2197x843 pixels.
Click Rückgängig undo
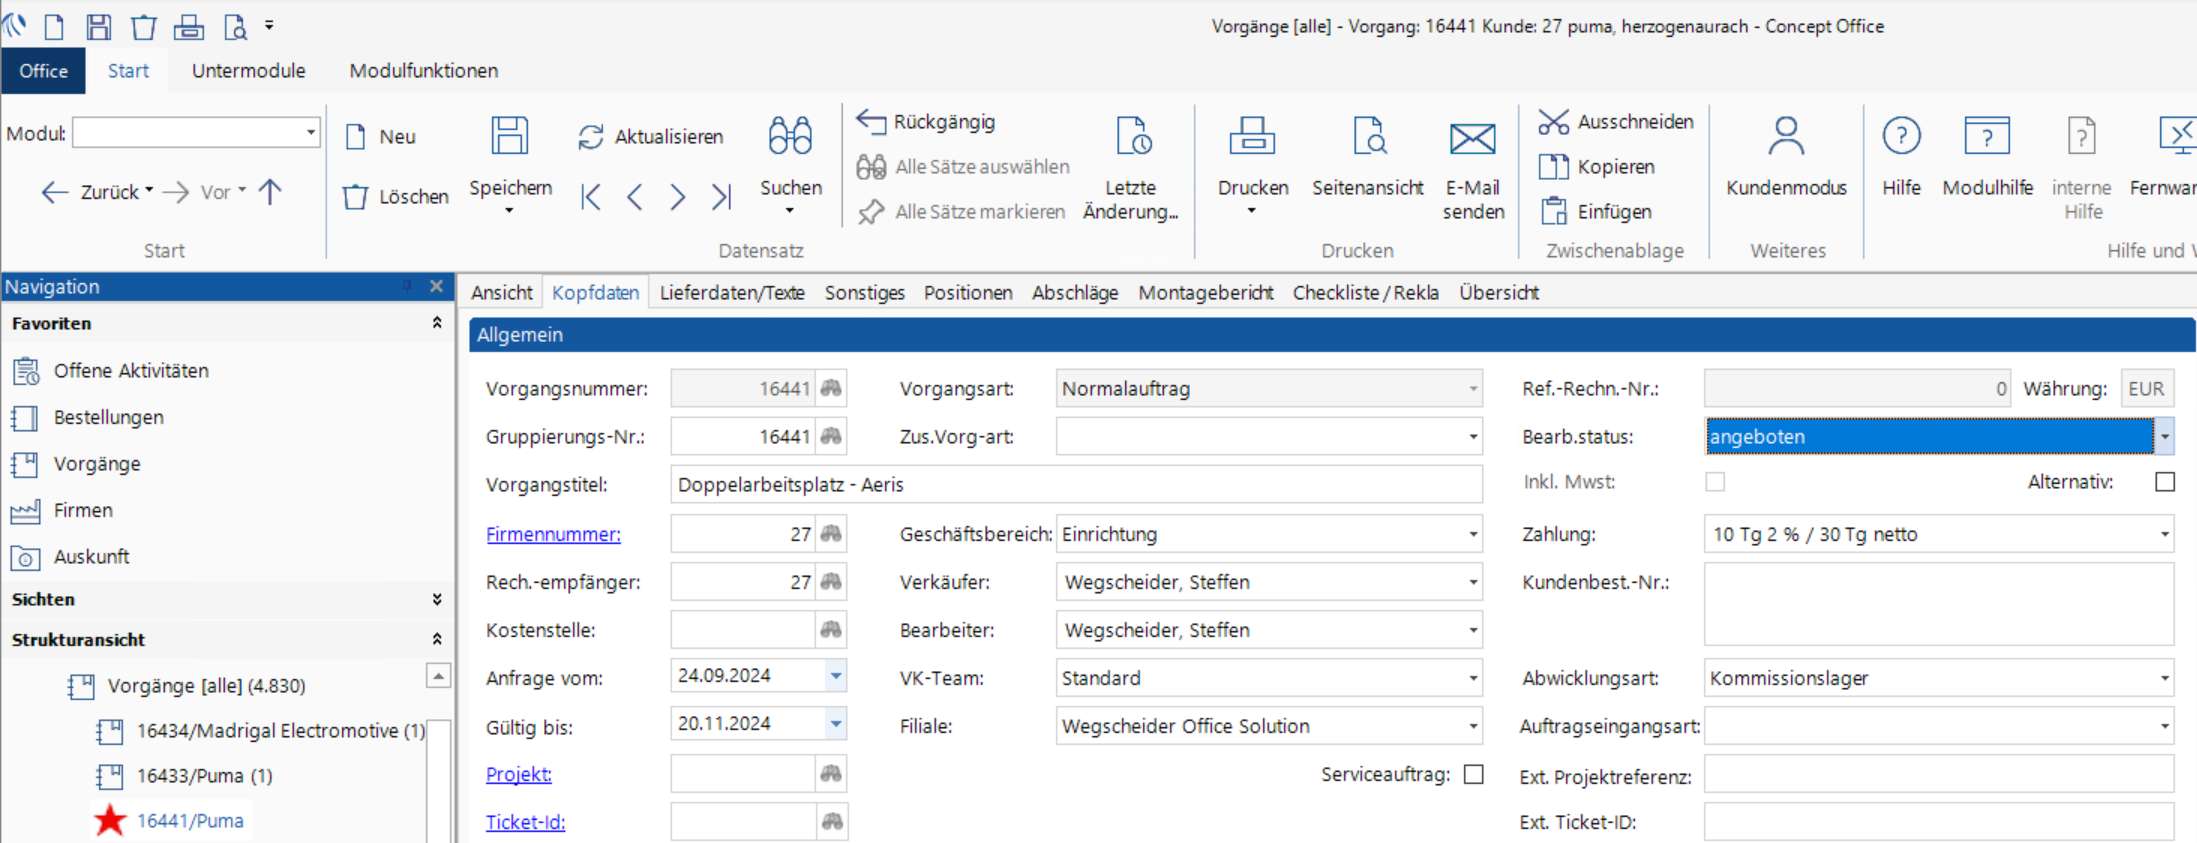(x=926, y=122)
